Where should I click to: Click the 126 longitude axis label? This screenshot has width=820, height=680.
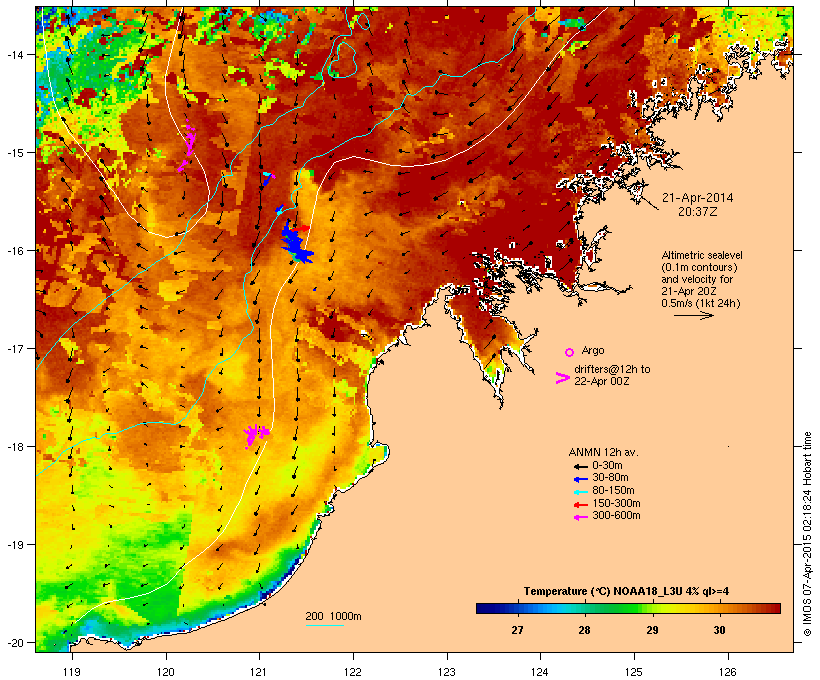pyautogui.click(x=727, y=672)
